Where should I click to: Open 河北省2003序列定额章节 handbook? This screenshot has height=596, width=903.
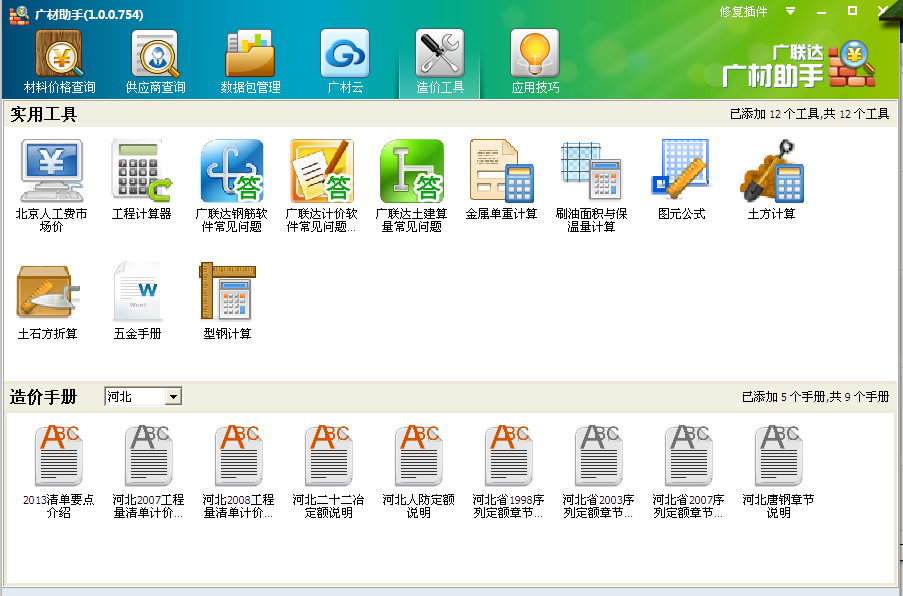598,472
